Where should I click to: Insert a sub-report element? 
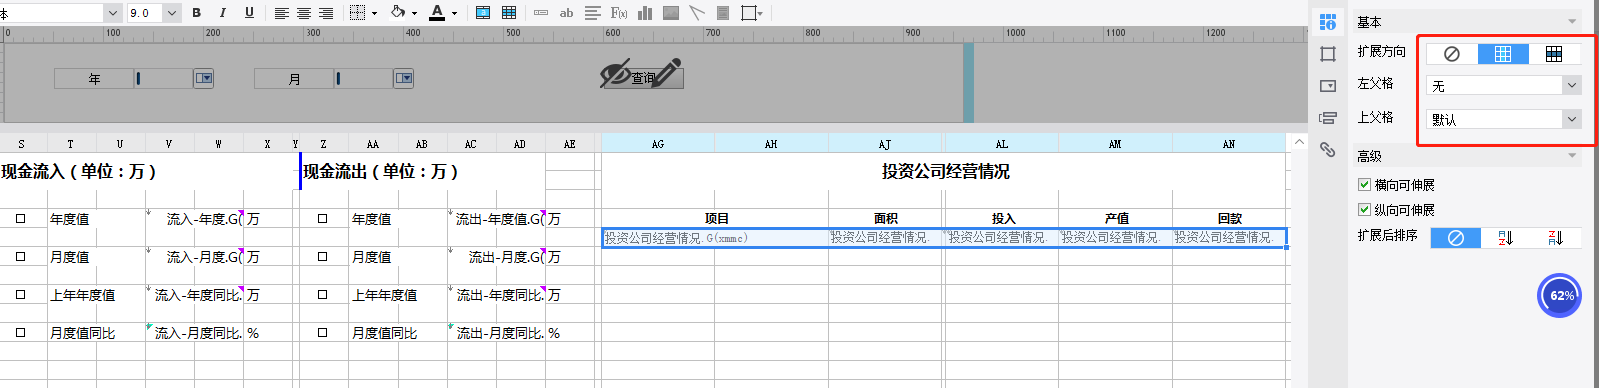click(x=723, y=13)
